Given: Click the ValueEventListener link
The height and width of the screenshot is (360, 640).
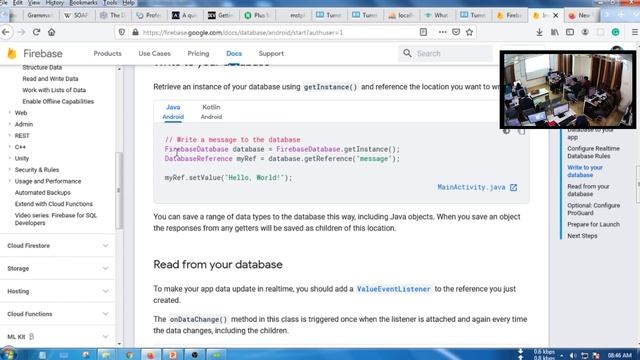Looking at the screenshot, I should click(393, 289).
